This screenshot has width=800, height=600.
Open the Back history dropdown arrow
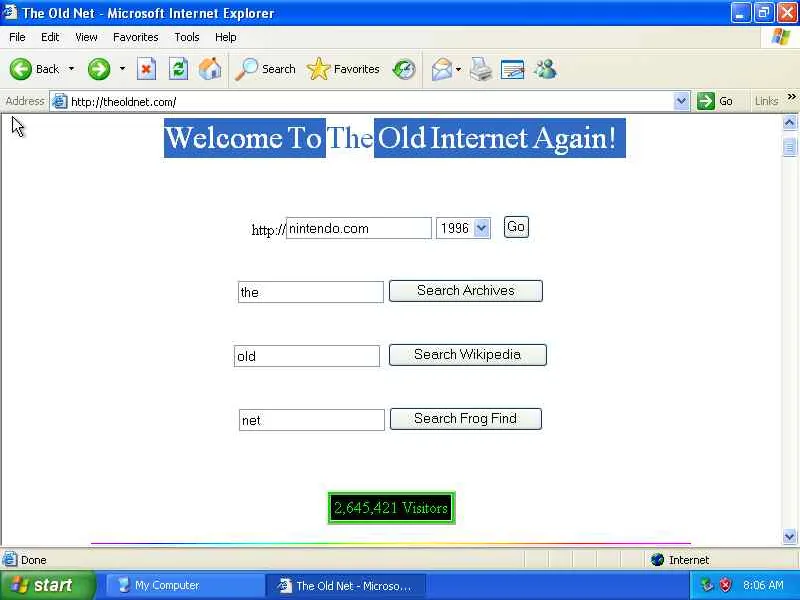pyautogui.click(x=71, y=69)
